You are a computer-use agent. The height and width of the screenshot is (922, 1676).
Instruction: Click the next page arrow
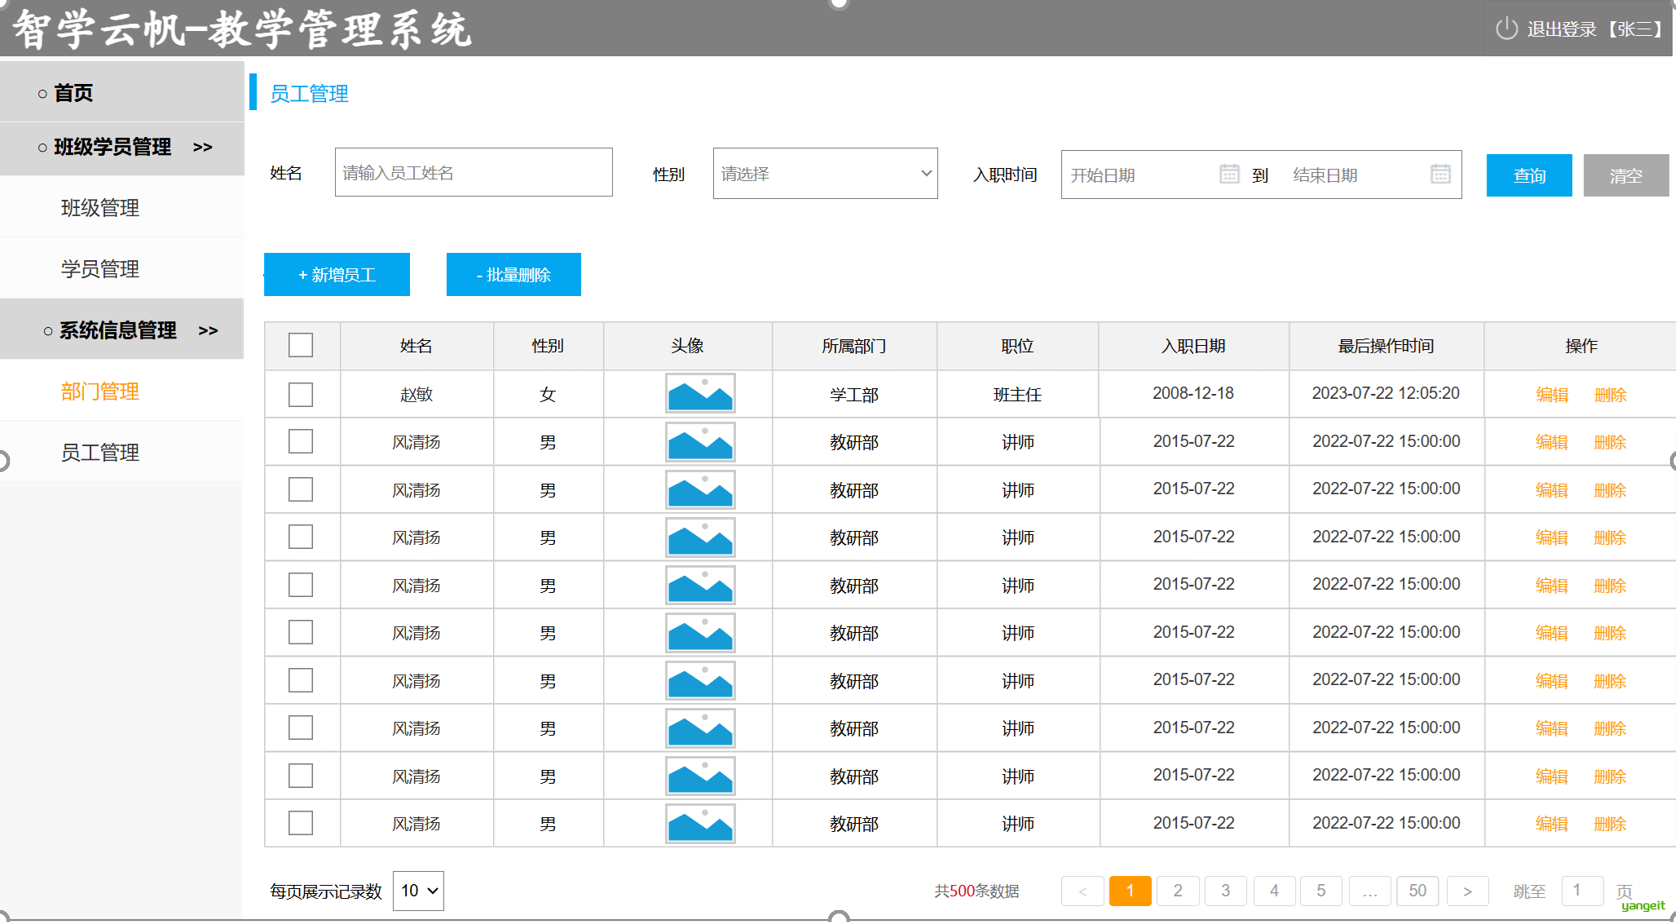(1467, 890)
